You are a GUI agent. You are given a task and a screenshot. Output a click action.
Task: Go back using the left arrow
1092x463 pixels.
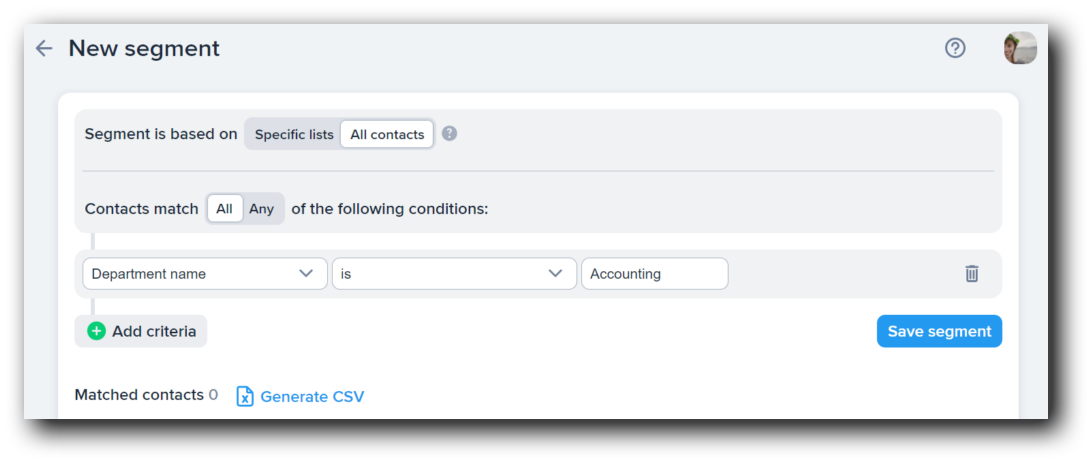pyautogui.click(x=43, y=48)
